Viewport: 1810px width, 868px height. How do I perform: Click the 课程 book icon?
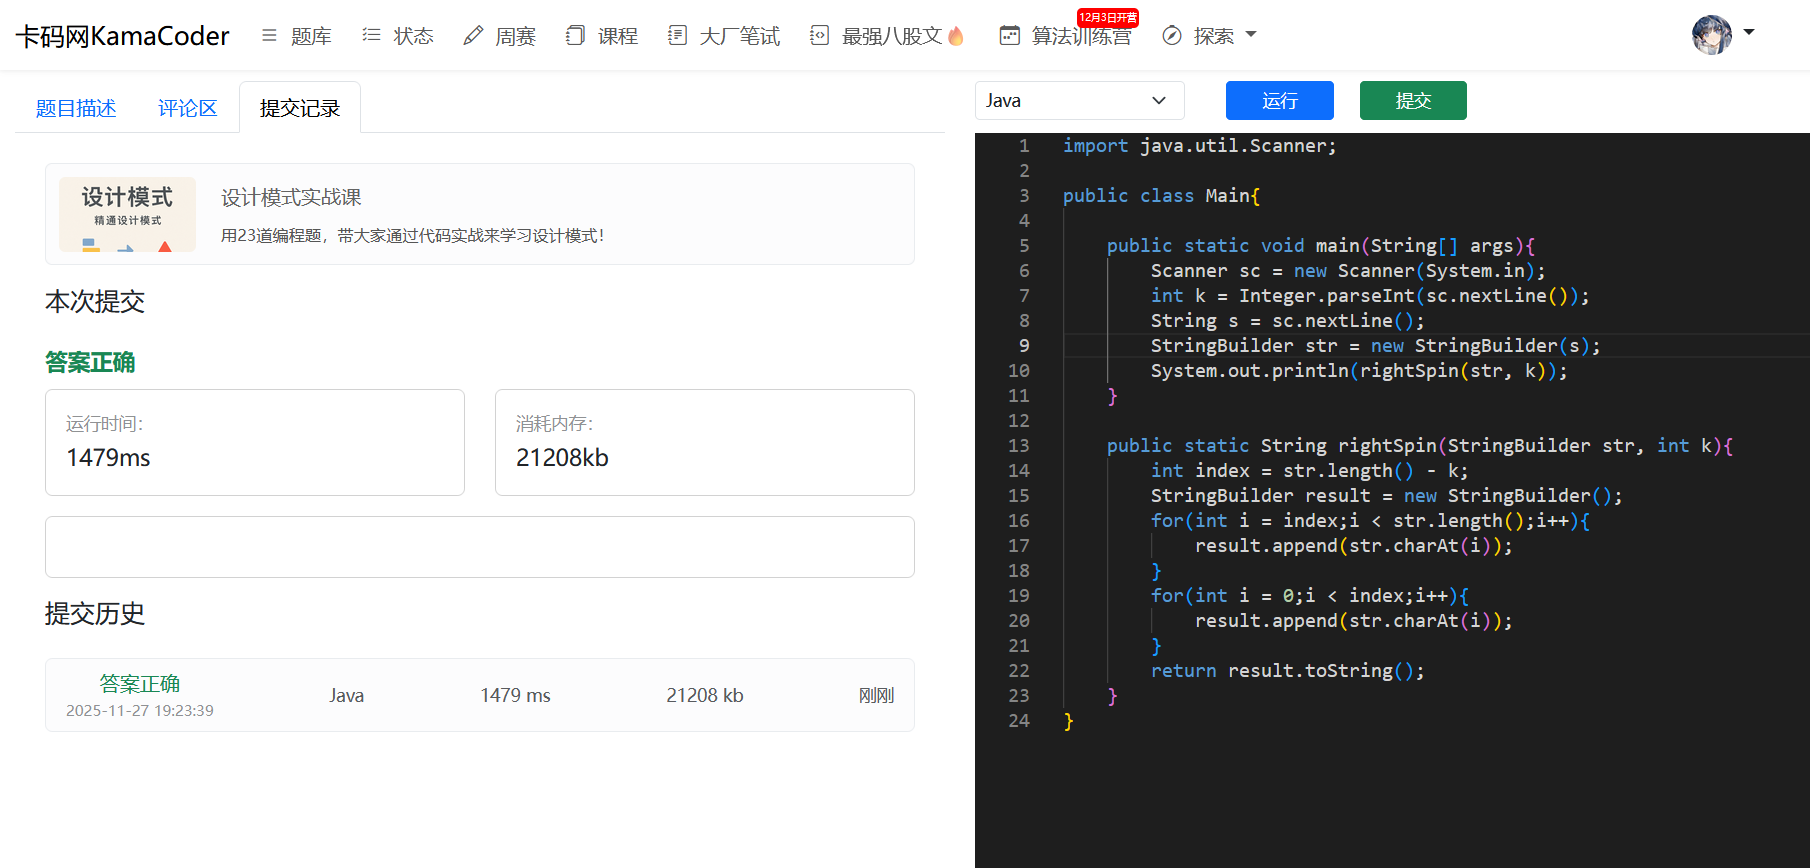point(575,35)
